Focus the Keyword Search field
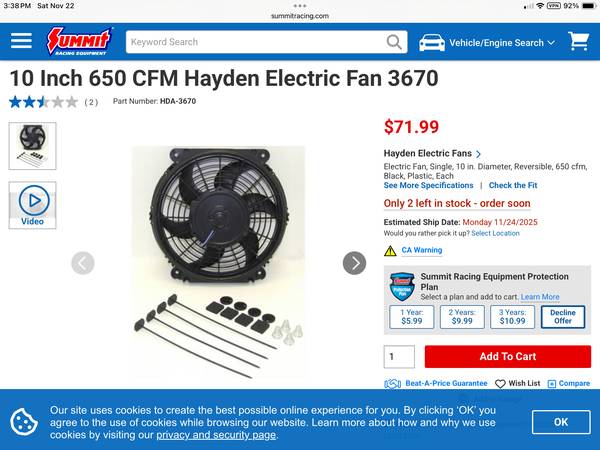The image size is (600, 450). coord(255,42)
